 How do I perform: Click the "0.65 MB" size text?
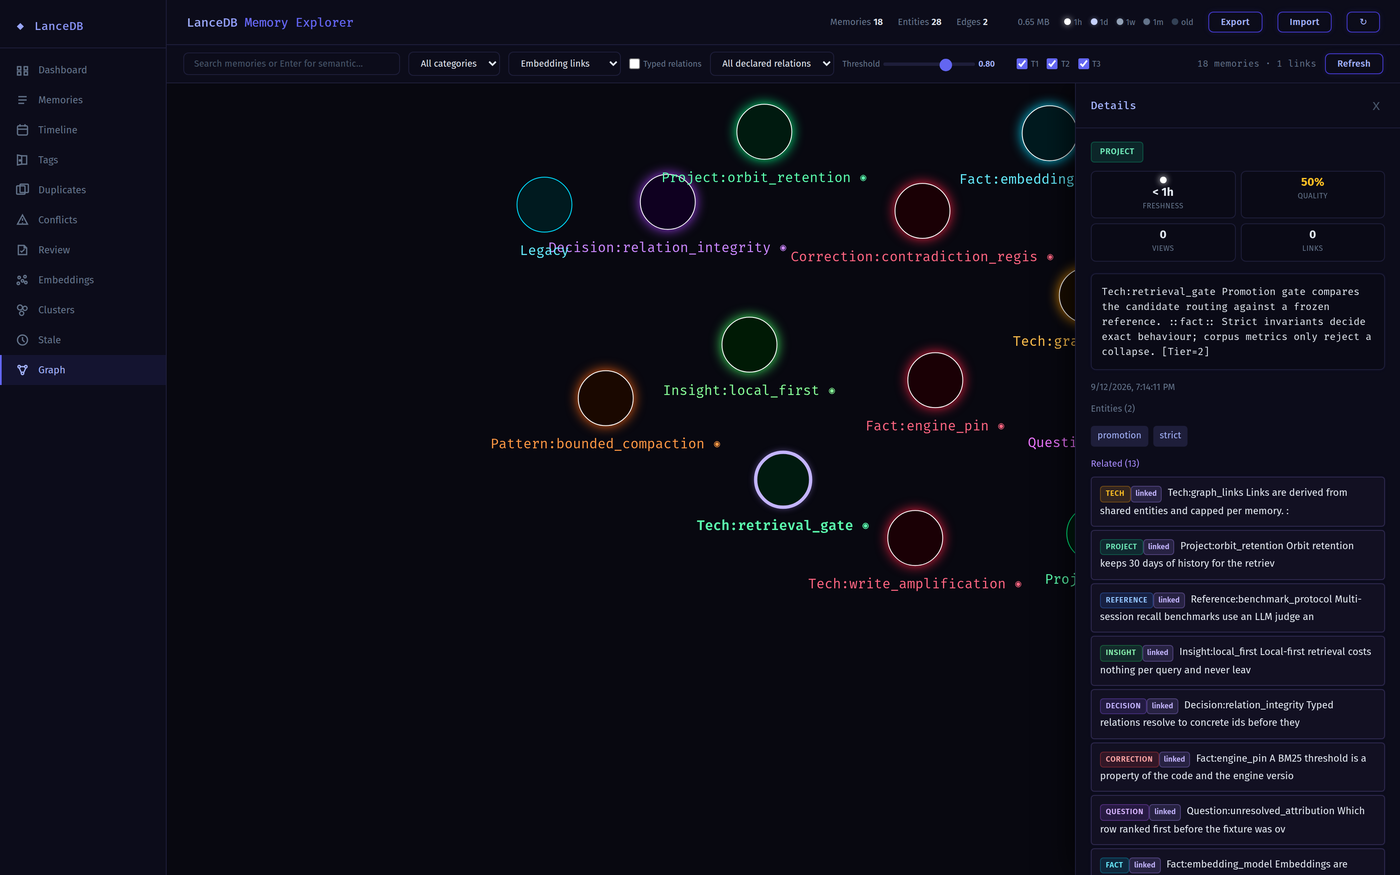click(1033, 22)
